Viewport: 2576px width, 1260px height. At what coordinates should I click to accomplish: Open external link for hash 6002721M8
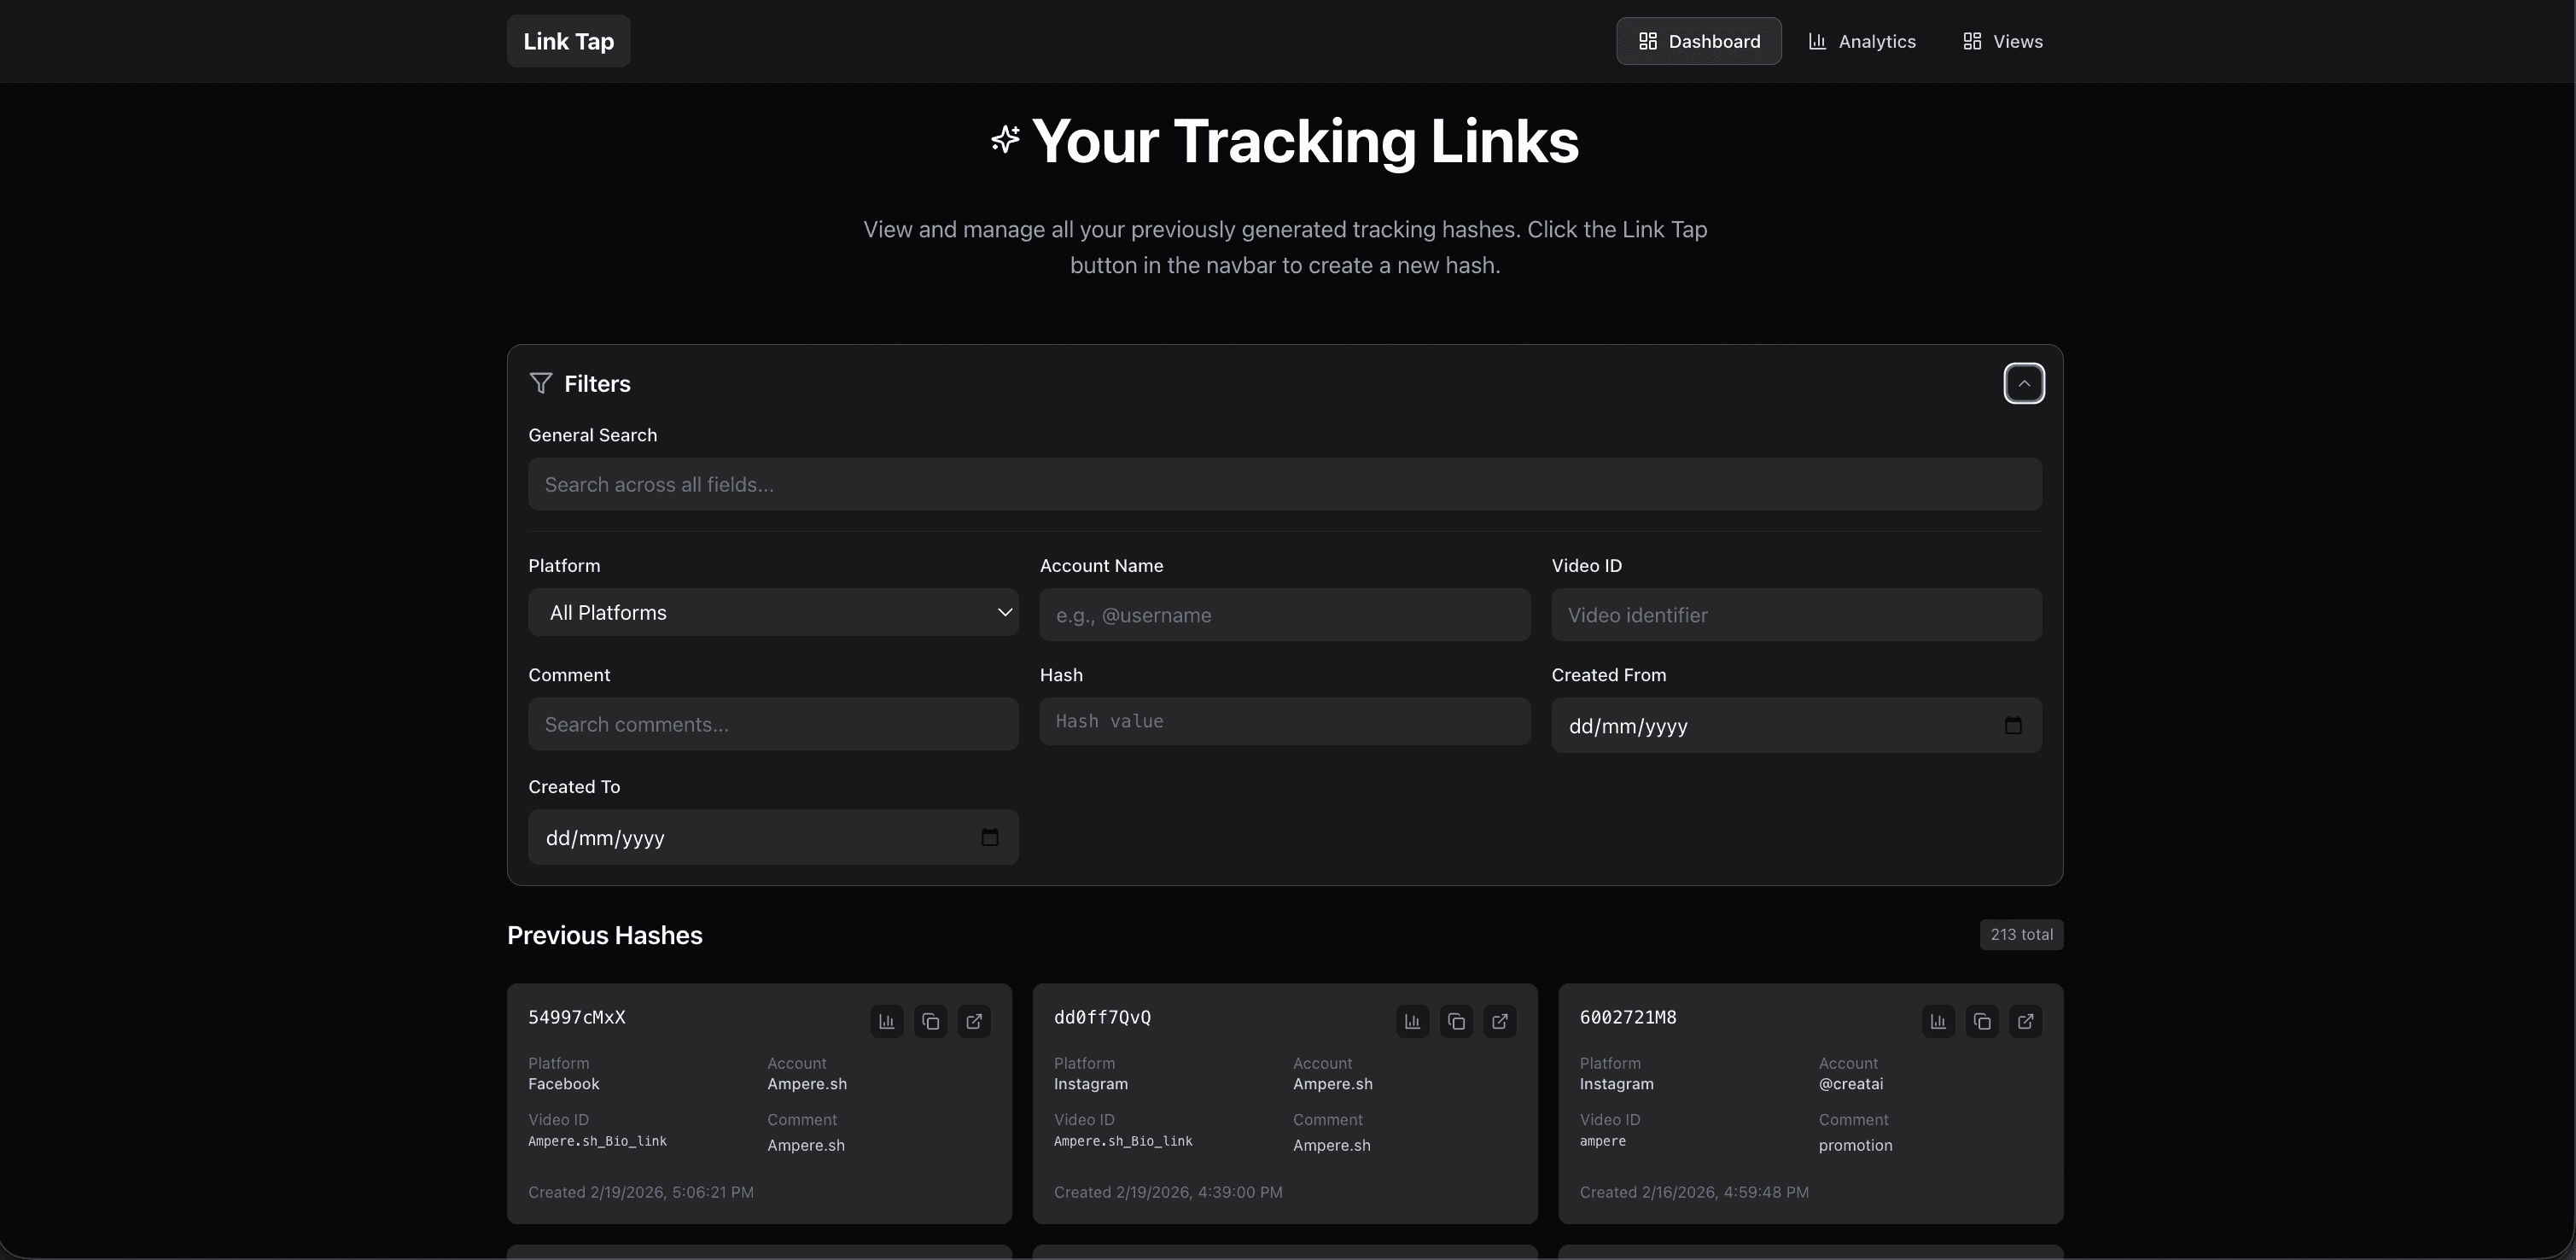point(2026,1021)
